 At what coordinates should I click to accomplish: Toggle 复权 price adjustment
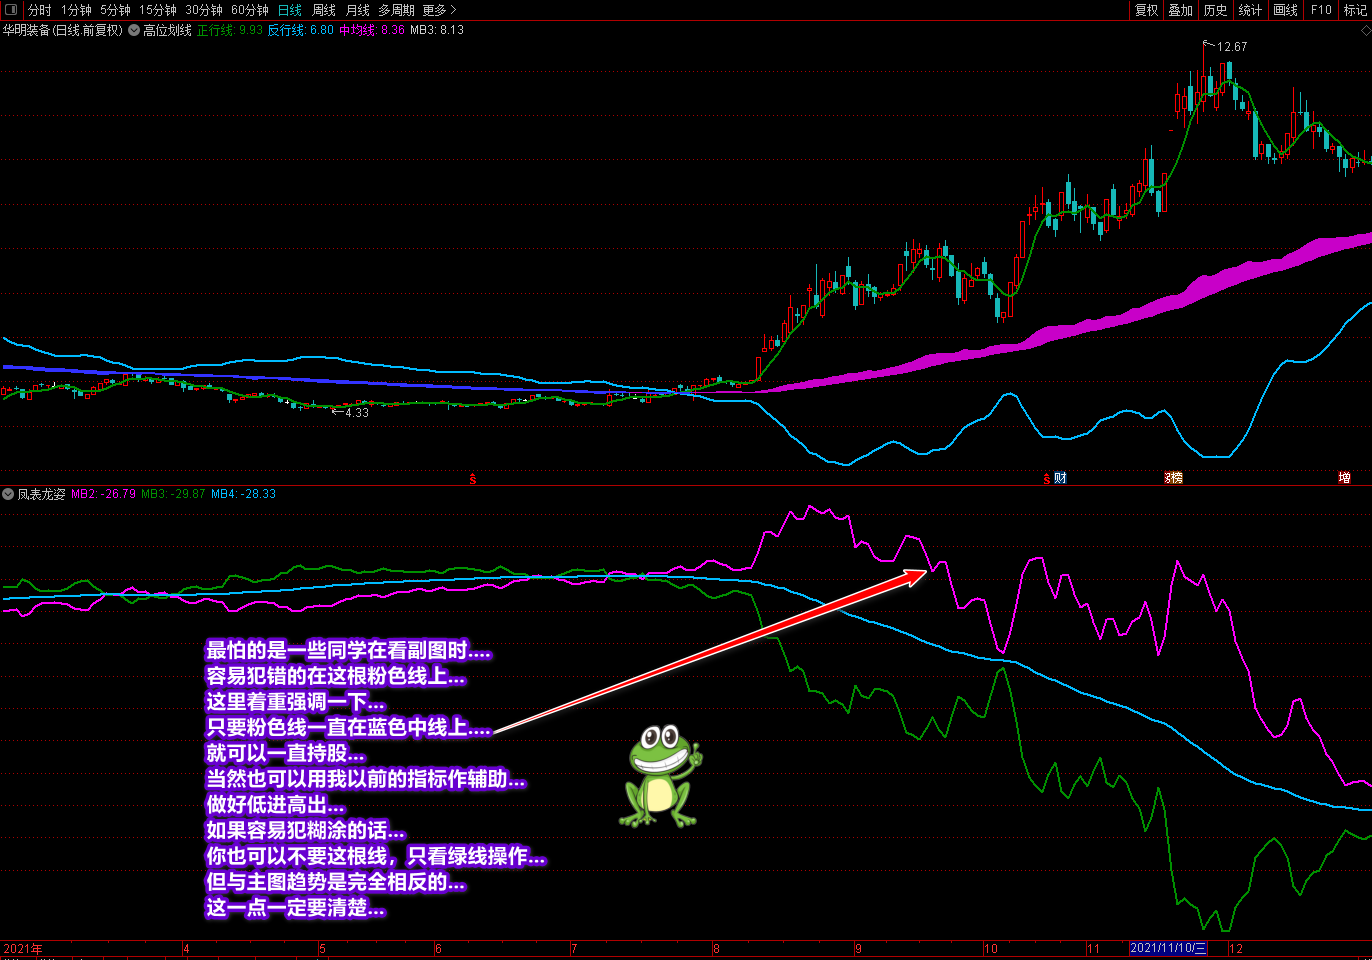[1146, 10]
